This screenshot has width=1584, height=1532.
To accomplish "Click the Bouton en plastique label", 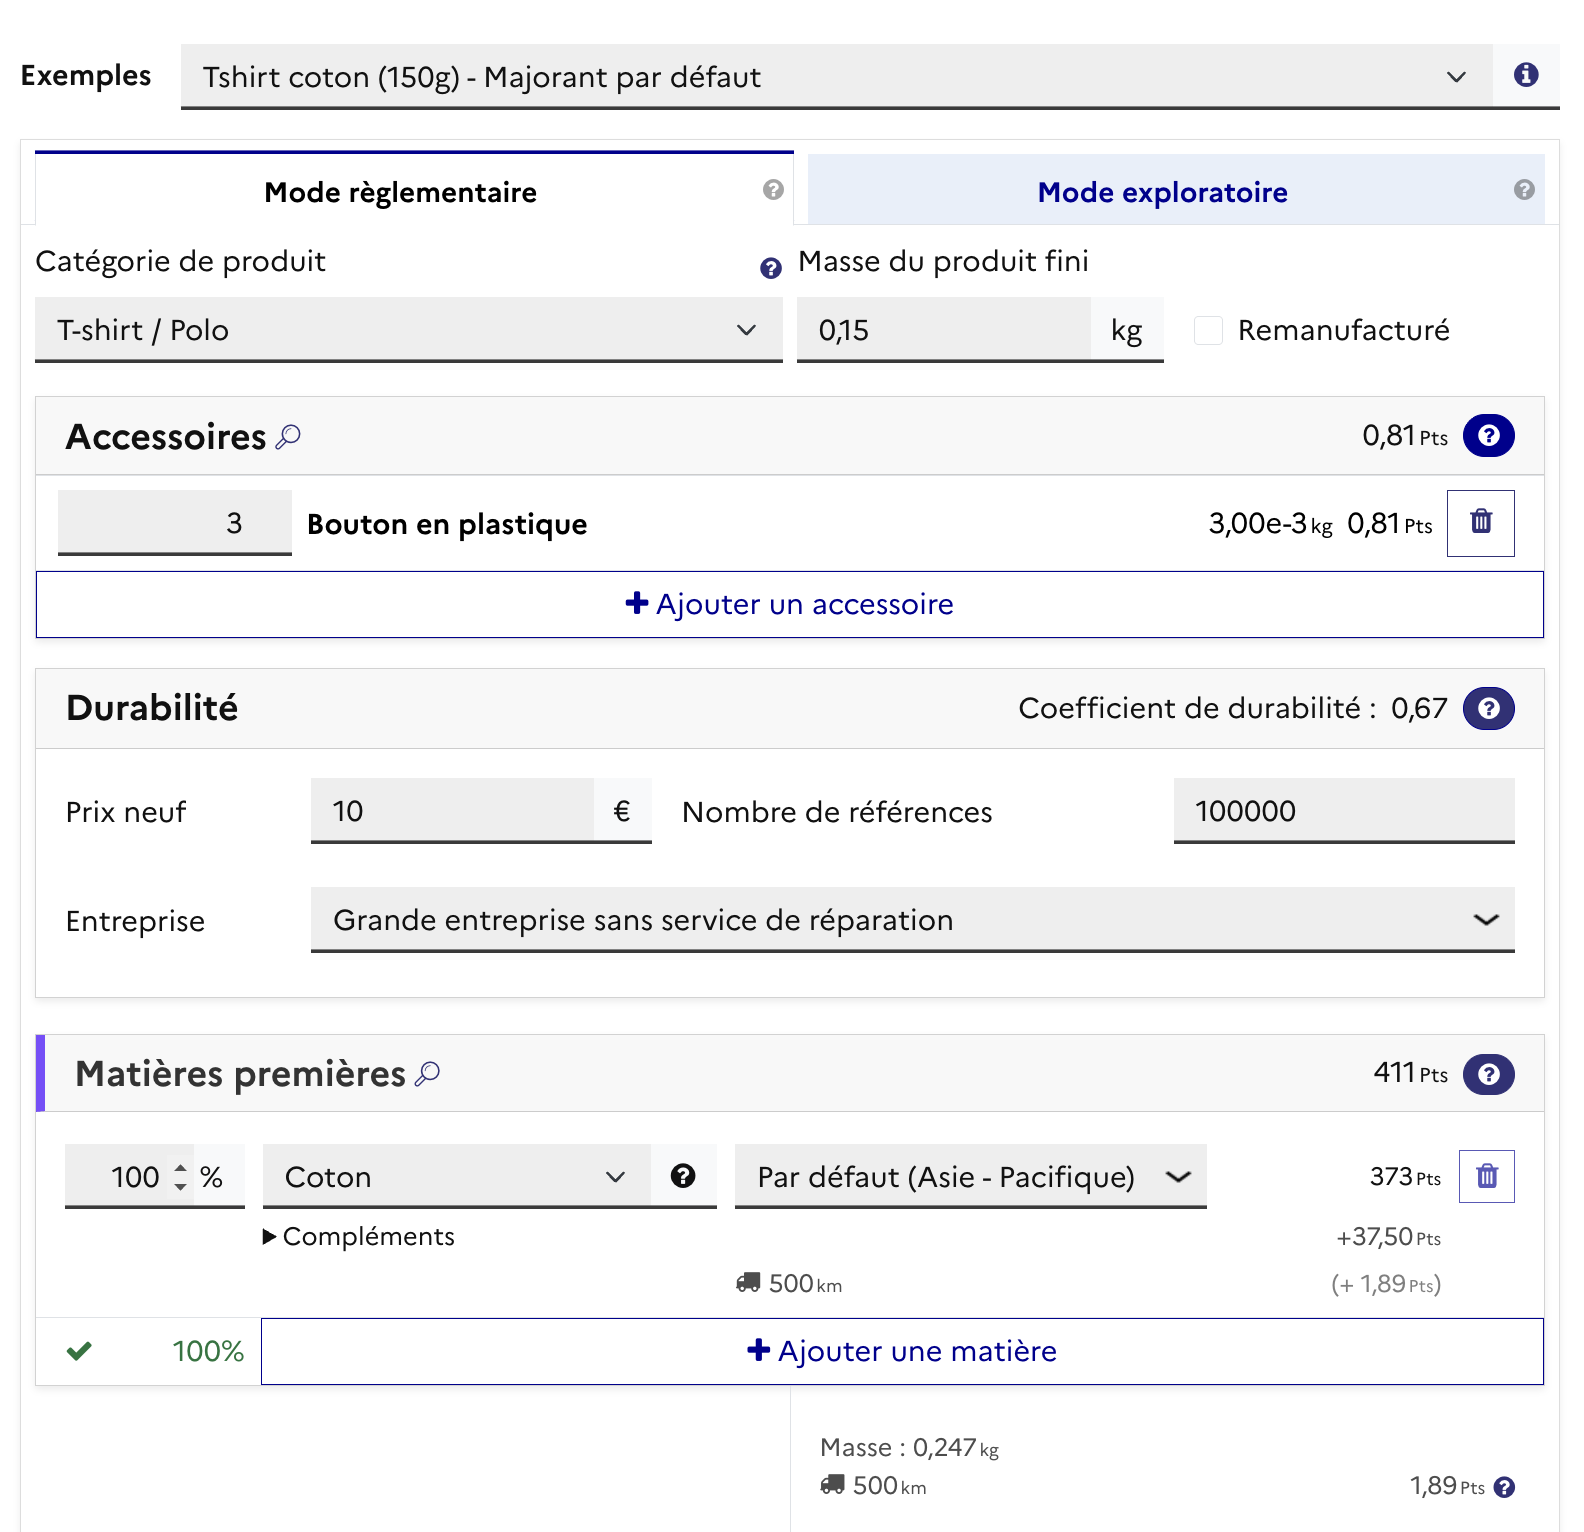I will pyautogui.click(x=447, y=524).
